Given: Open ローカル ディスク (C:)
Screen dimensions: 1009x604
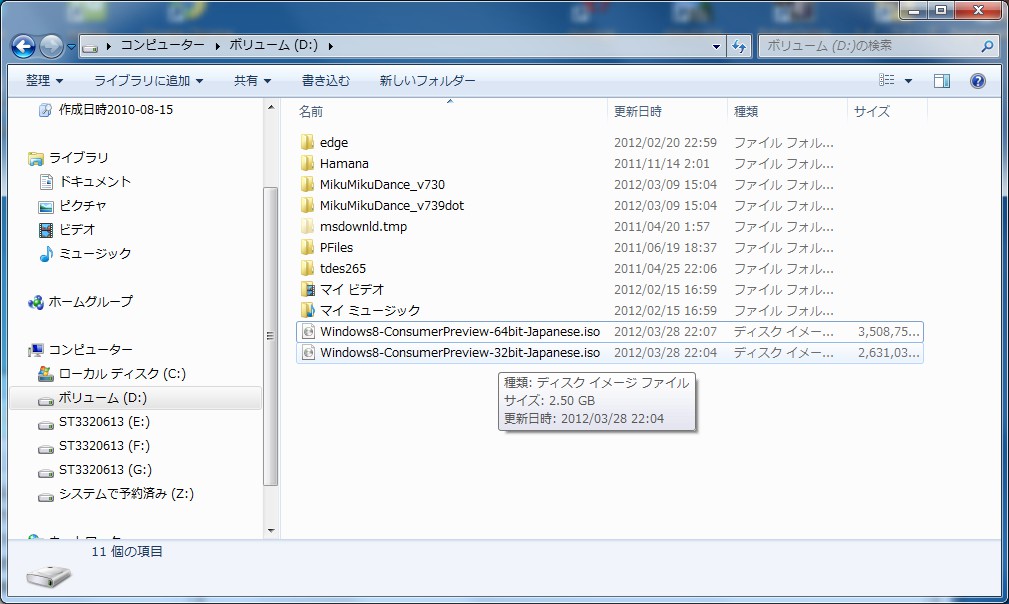Looking at the screenshot, I should [x=122, y=374].
